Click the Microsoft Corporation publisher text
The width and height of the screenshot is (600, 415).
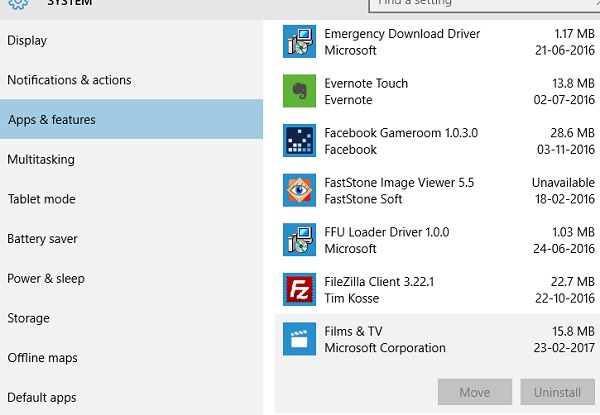click(x=385, y=348)
